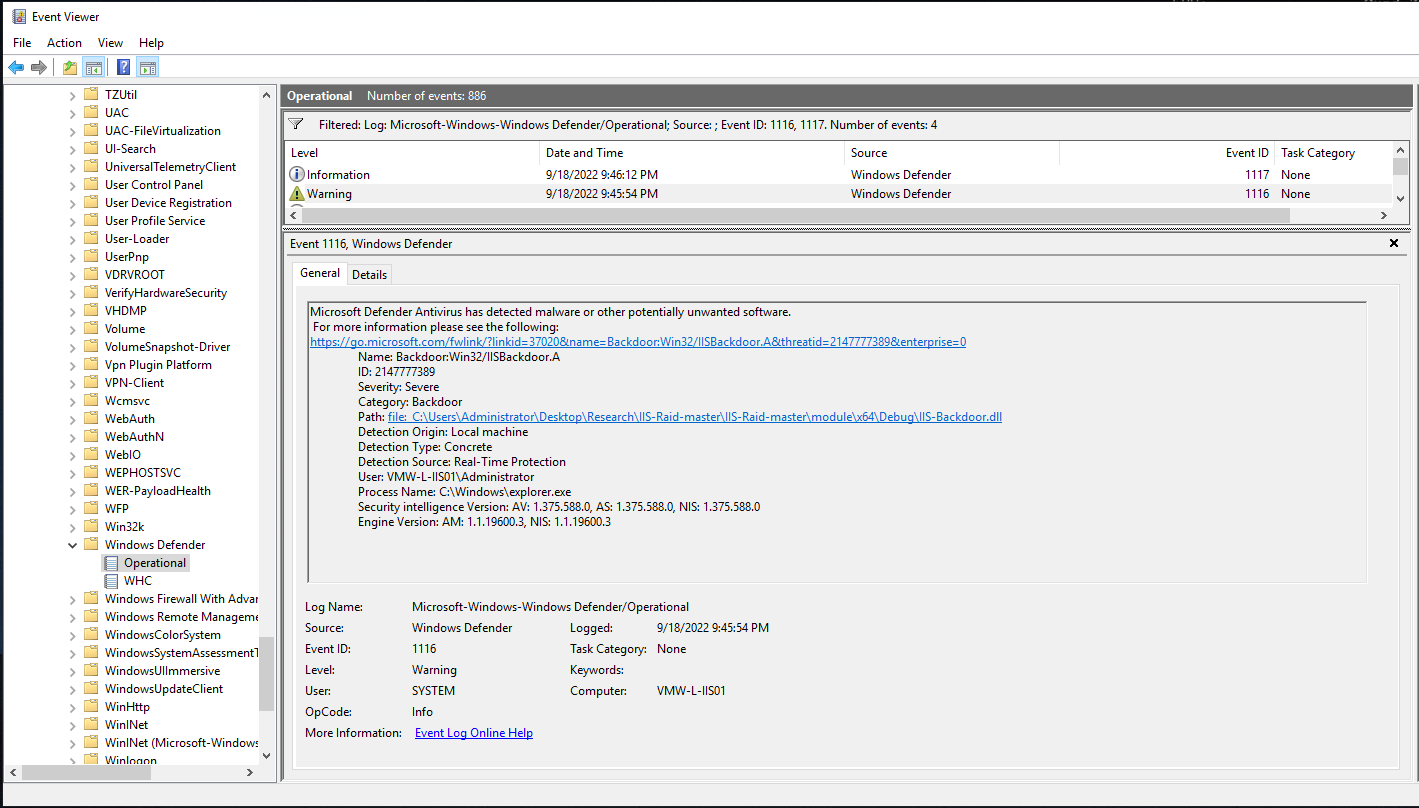Click the Information level icon in 1117 row

click(x=297, y=174)
